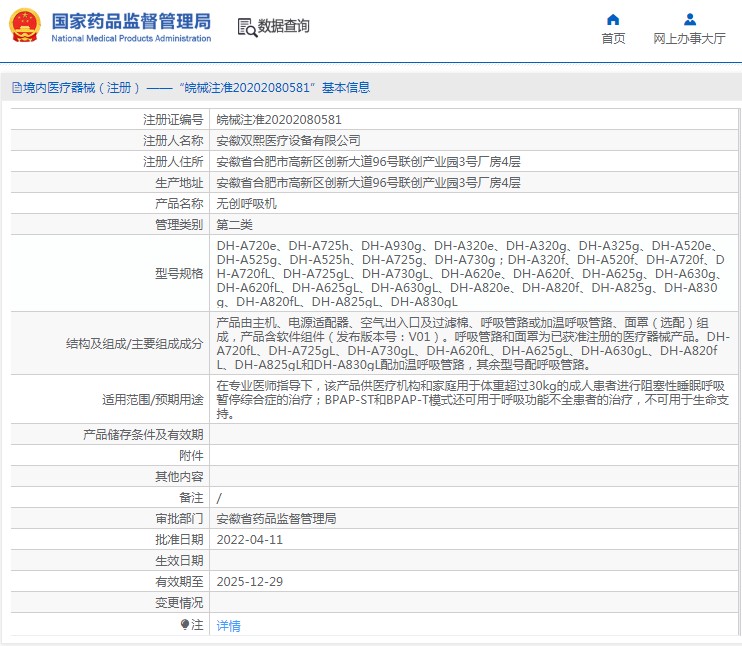Image resolution: width=742 pixels, height=646 pixels.
Task: Click the structure description beginning 产品由主机
Action: tap(473, 344)
